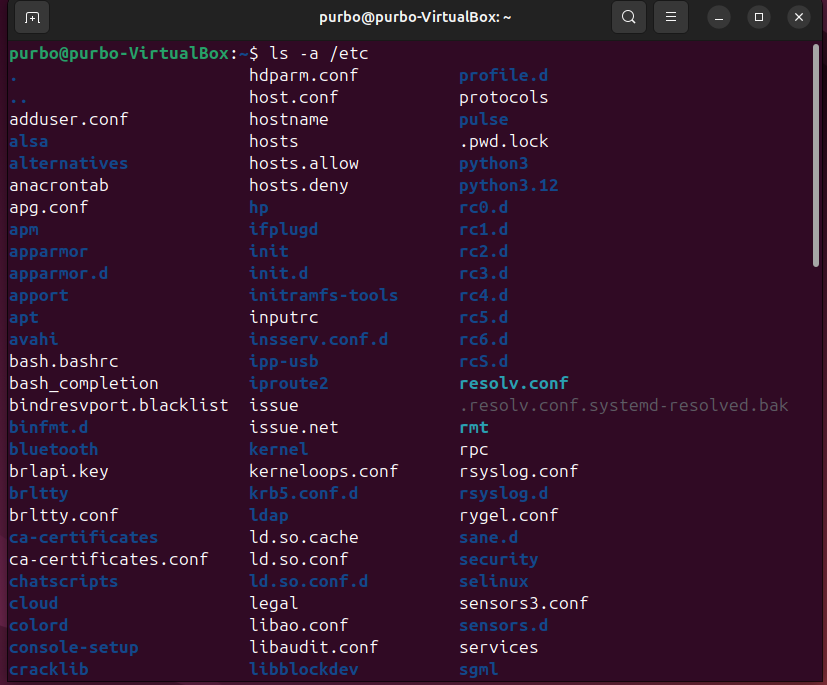Click the rmt symlink entry
The width and height of the screenshot is (827, 685).
point(474,427)
